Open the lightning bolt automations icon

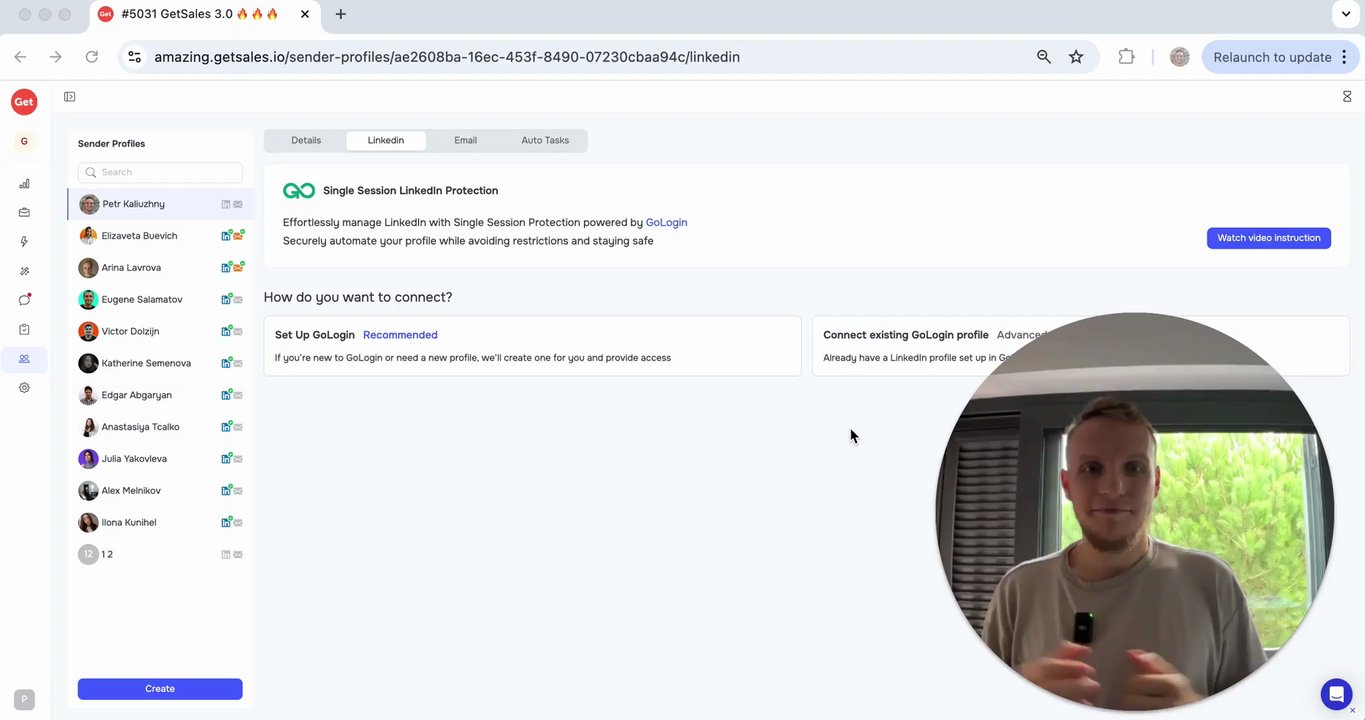(x=24, y=242)
